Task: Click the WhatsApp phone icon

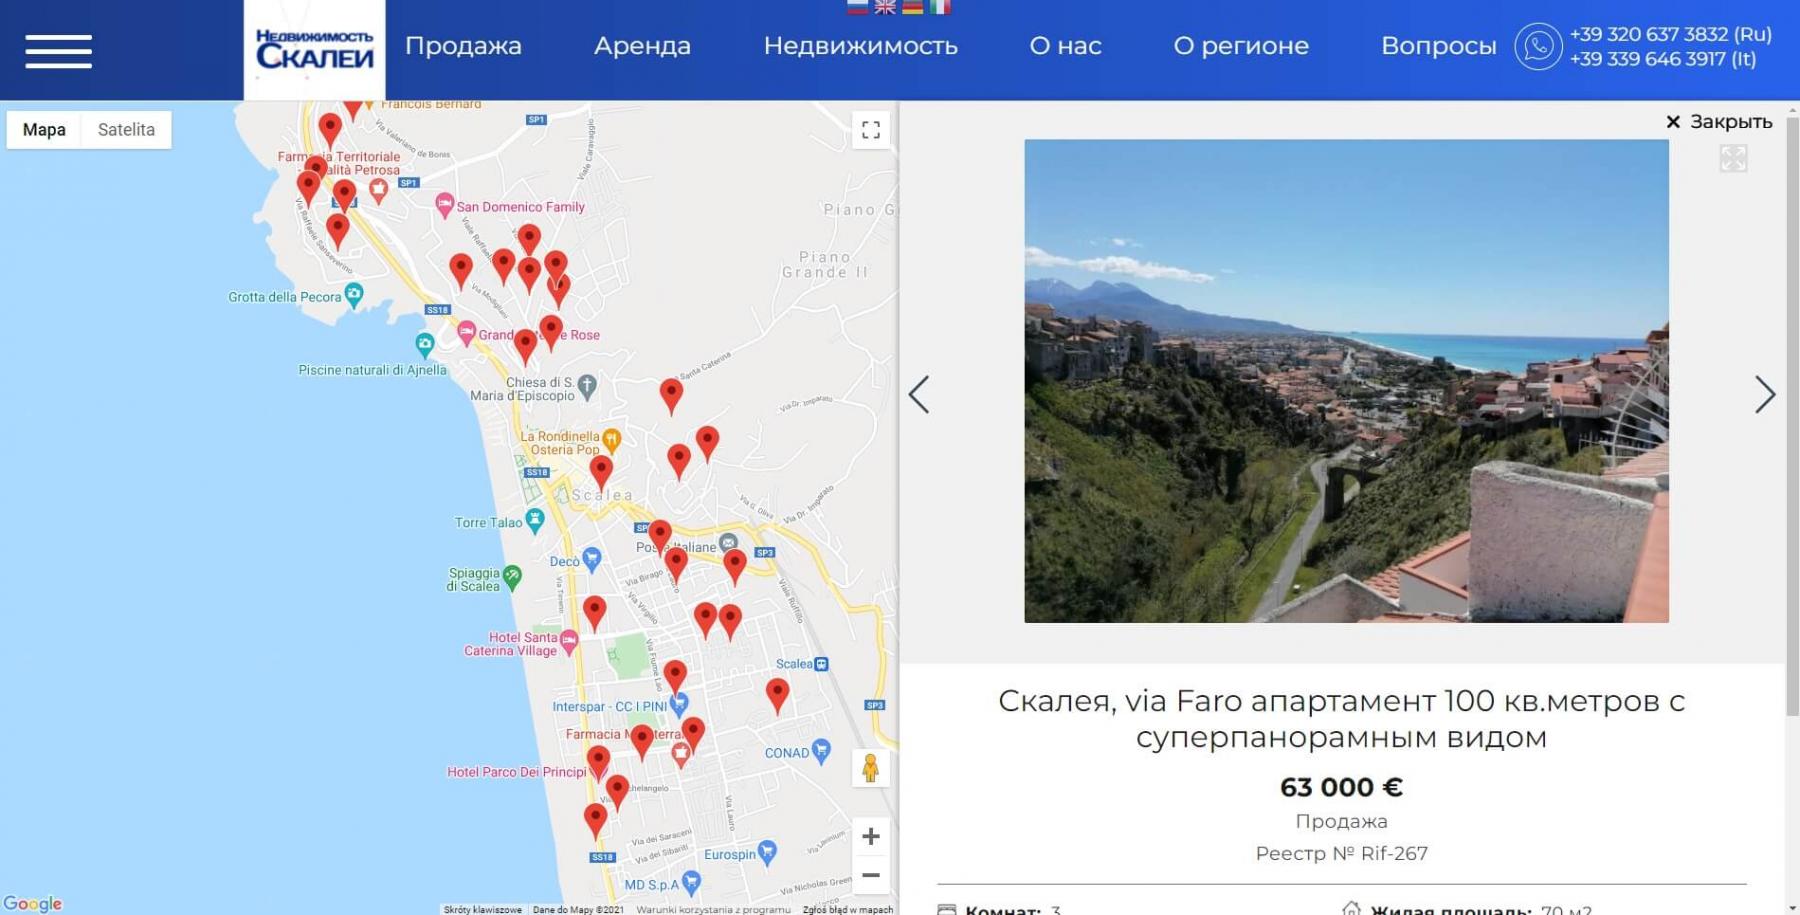Action: [1538, 46]
